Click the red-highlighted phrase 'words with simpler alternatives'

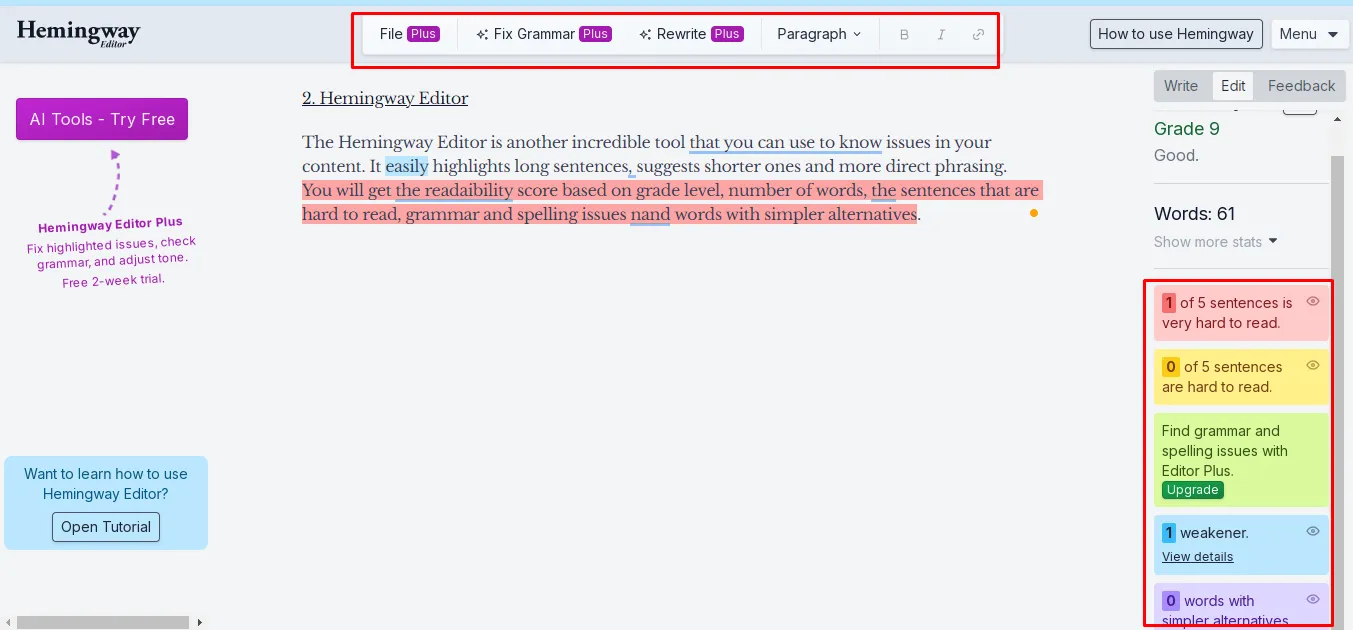tap(795, 214)
